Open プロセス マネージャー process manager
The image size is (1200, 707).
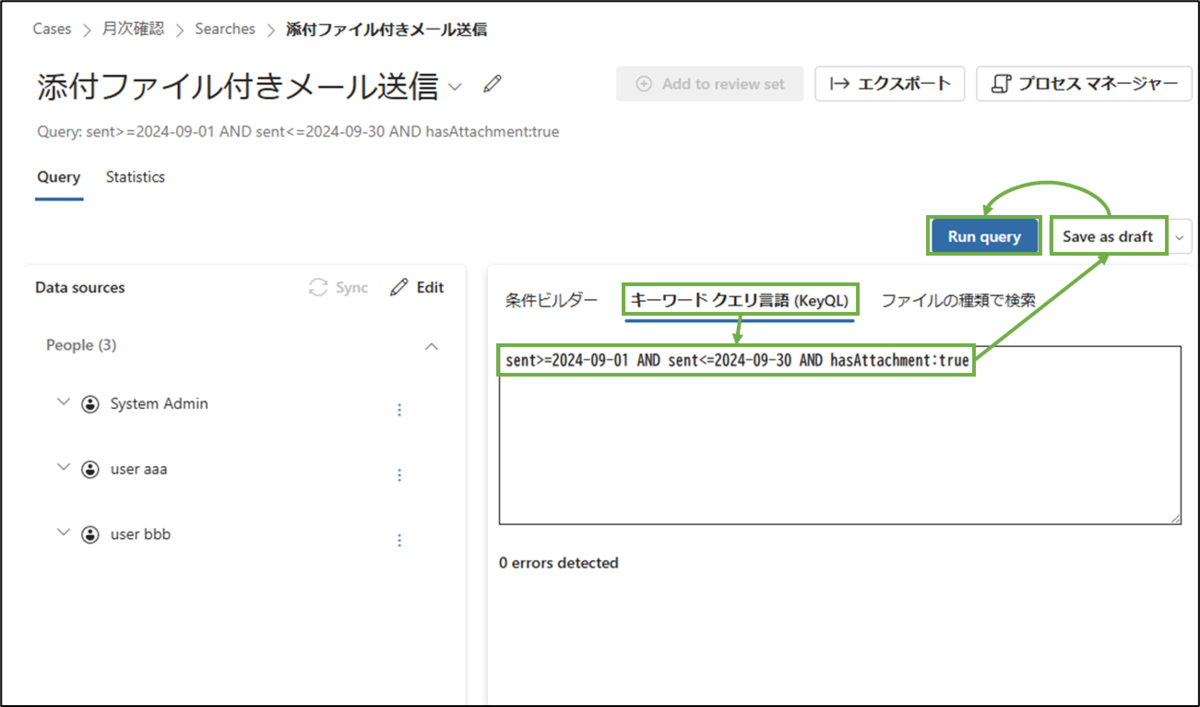click(x=1084, y=84)
